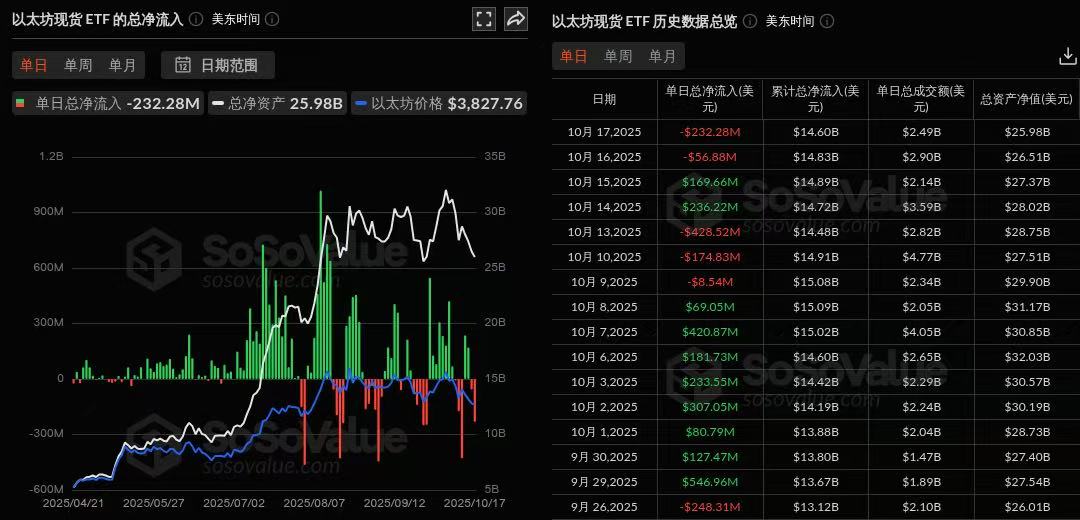Screen dimensions: 1080x520
Task: Switch history table to 单周 tab
Action: point(618,57)
